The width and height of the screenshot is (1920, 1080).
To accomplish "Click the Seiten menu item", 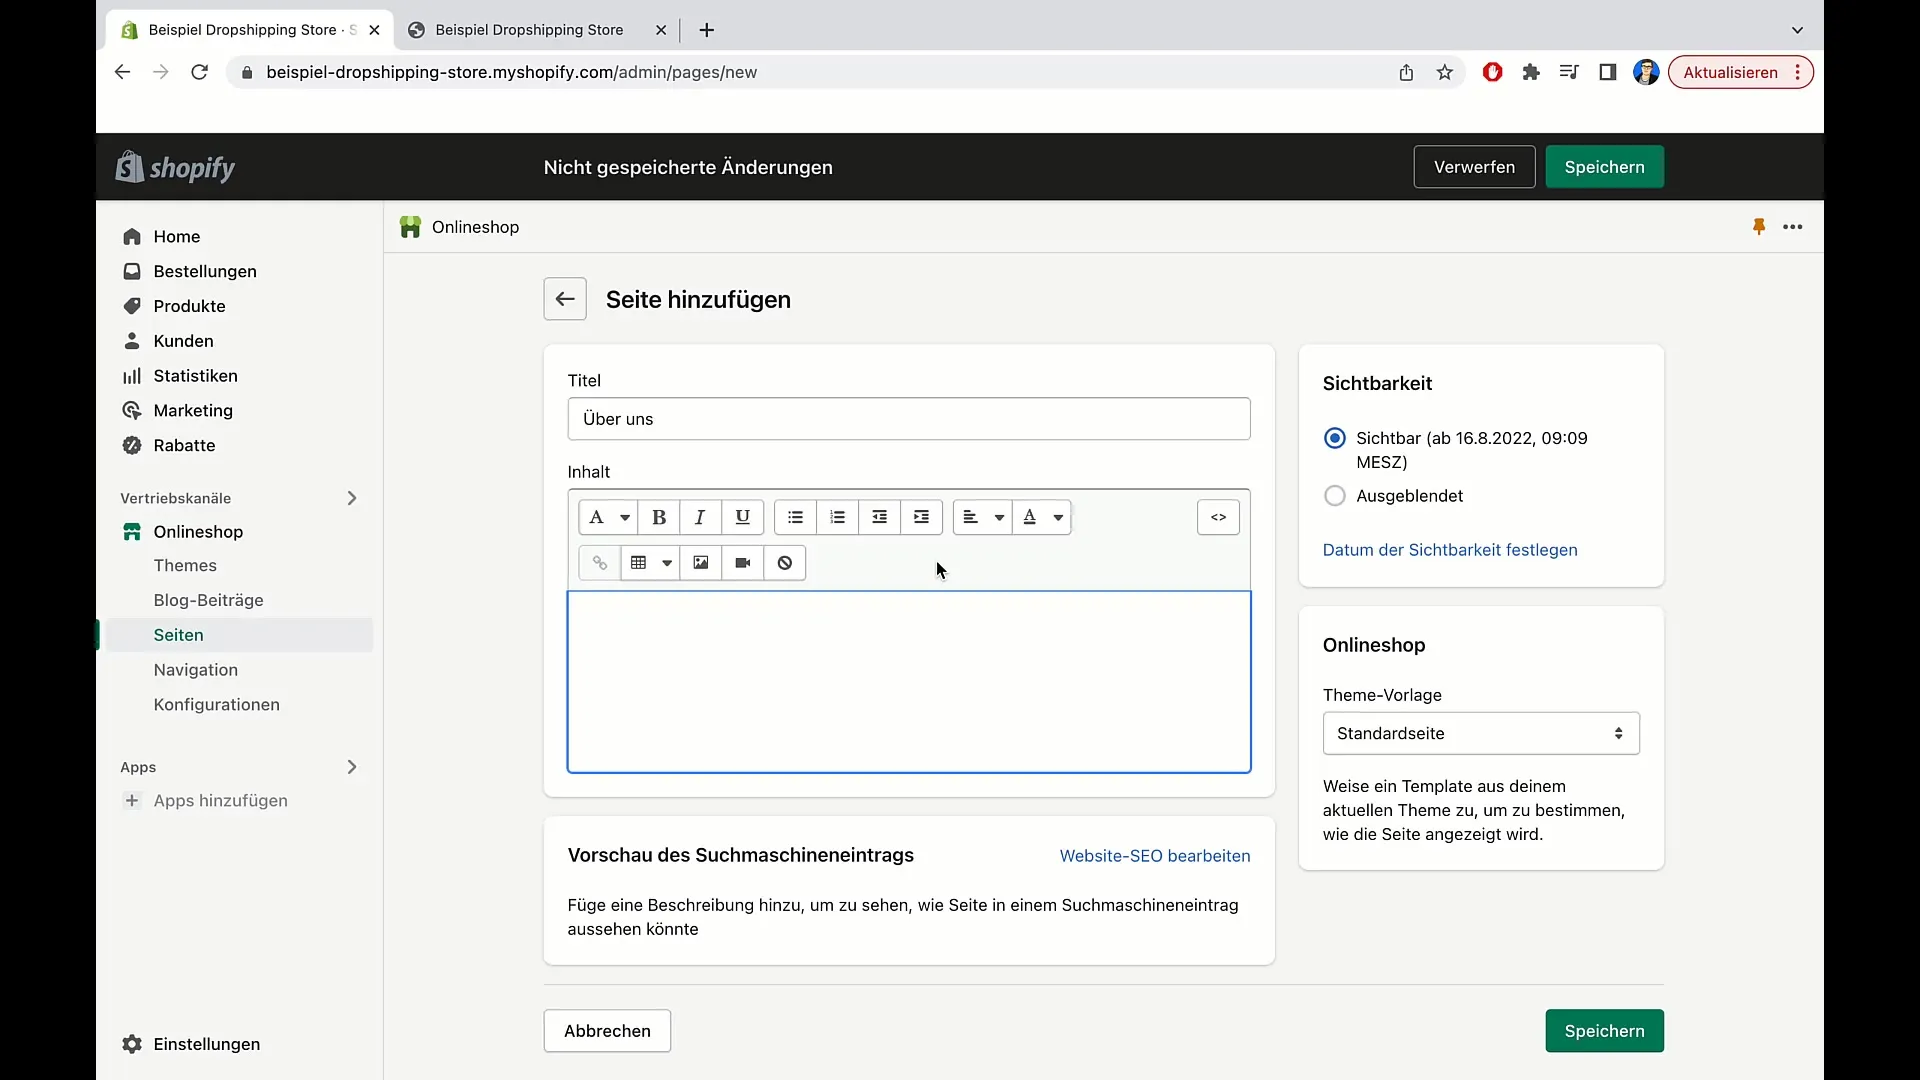I will click(x=179, y=633).
